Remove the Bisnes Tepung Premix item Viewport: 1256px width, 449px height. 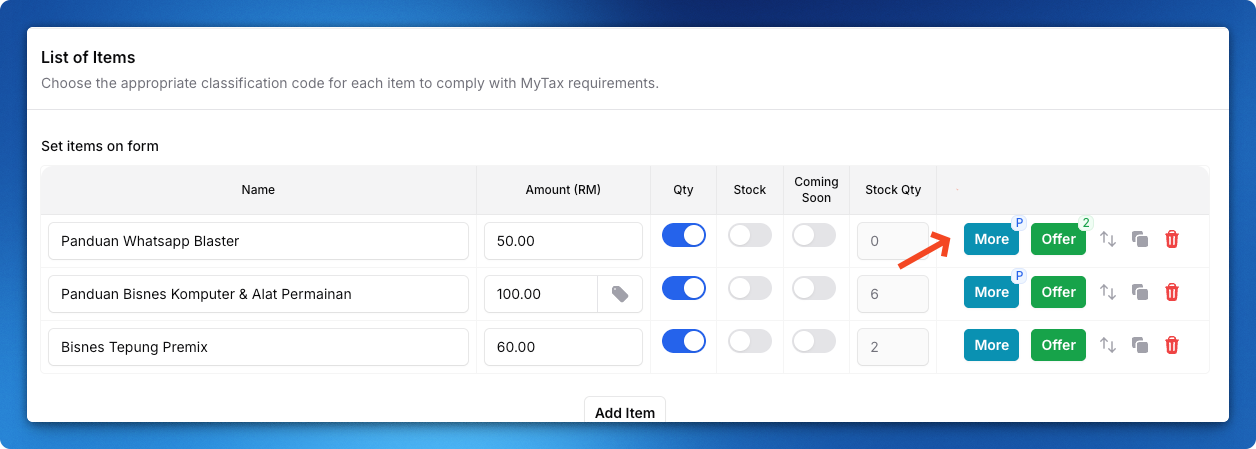point(1172,345)
